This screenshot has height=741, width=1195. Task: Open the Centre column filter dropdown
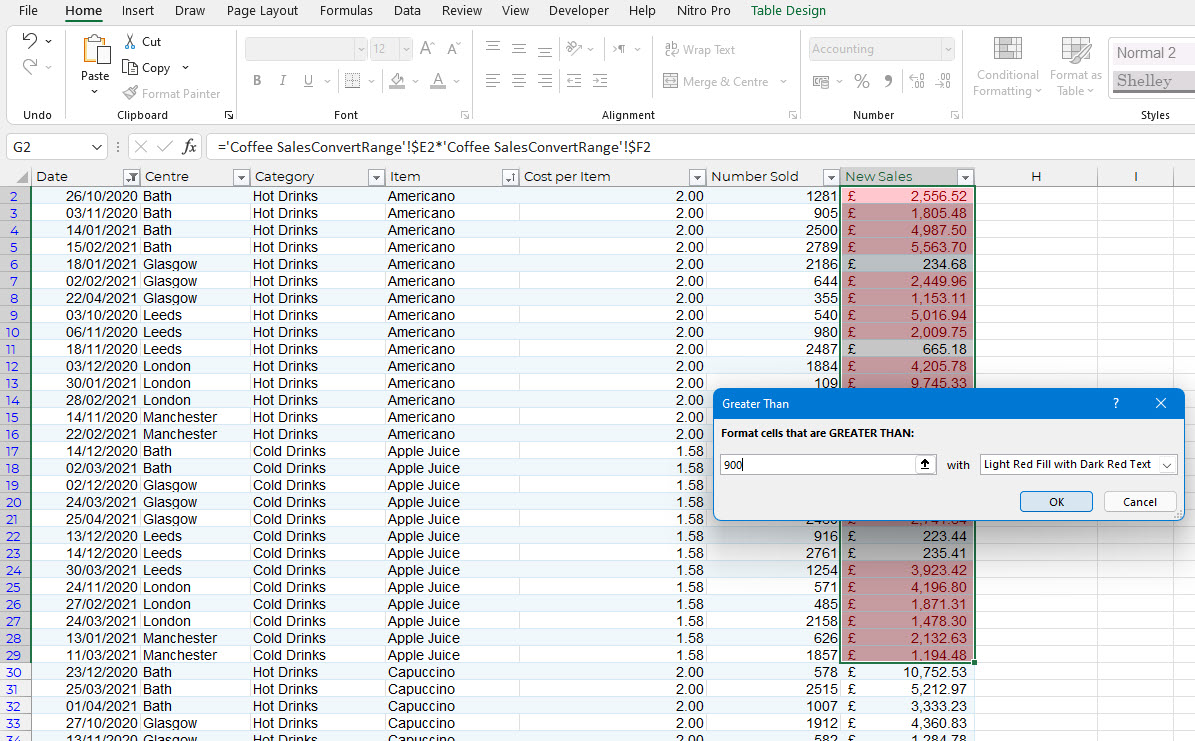pyautogui.click(x=241, y=177)
